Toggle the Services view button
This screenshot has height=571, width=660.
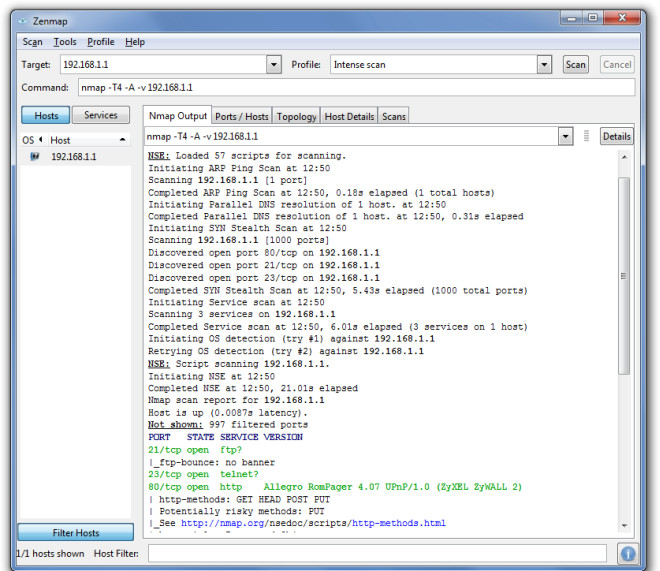101,115
